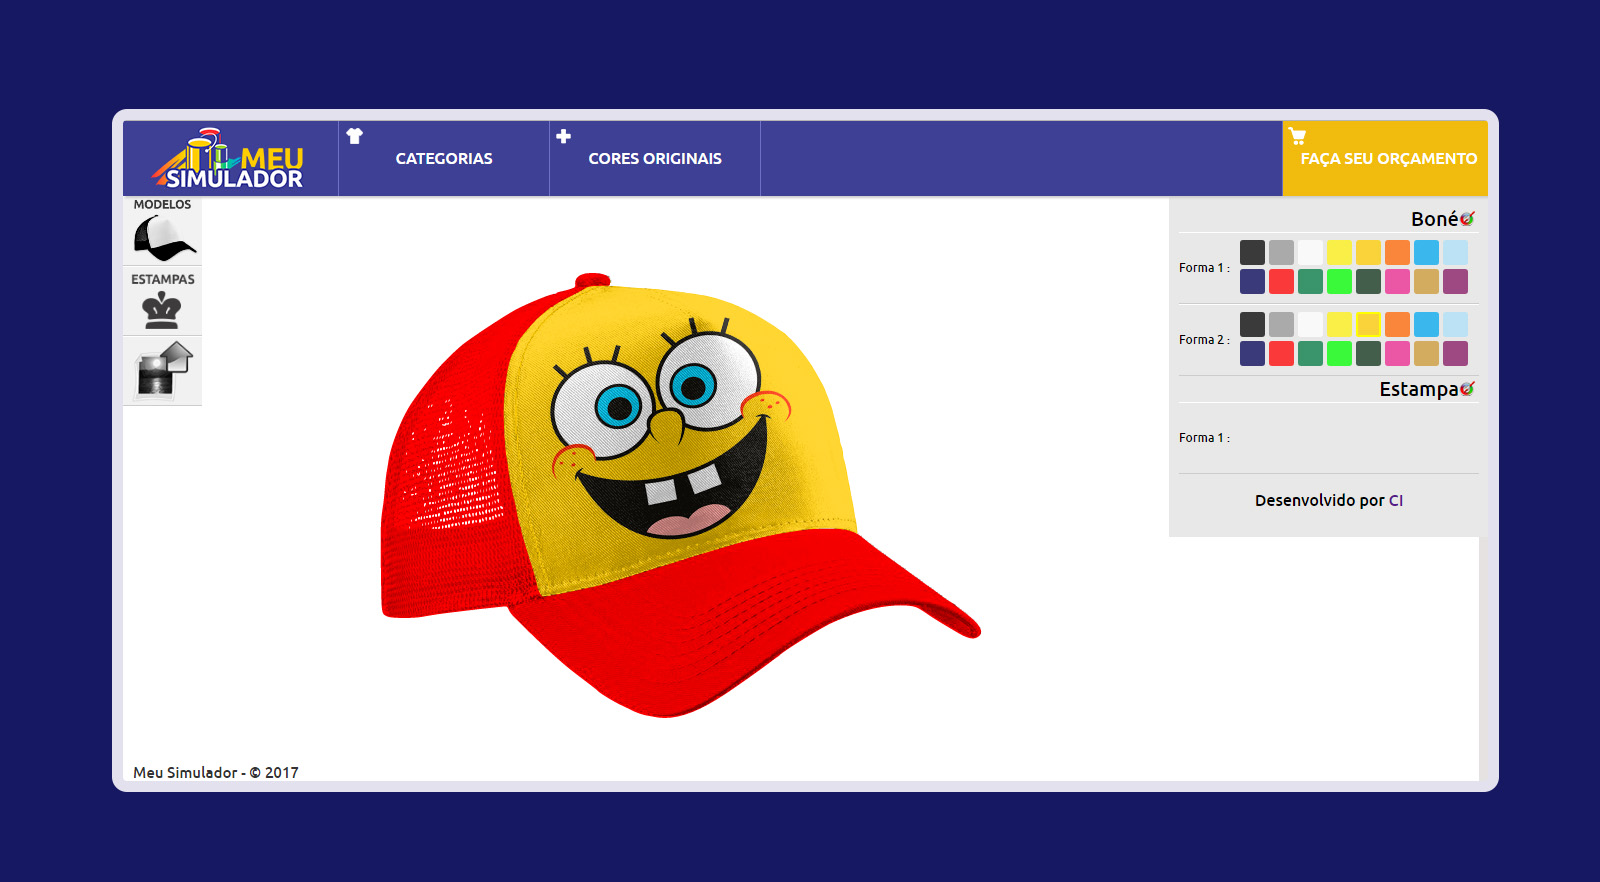Set Forma 1 to gray
This screenshot has height=882, width=1600.
[1281, 252]
